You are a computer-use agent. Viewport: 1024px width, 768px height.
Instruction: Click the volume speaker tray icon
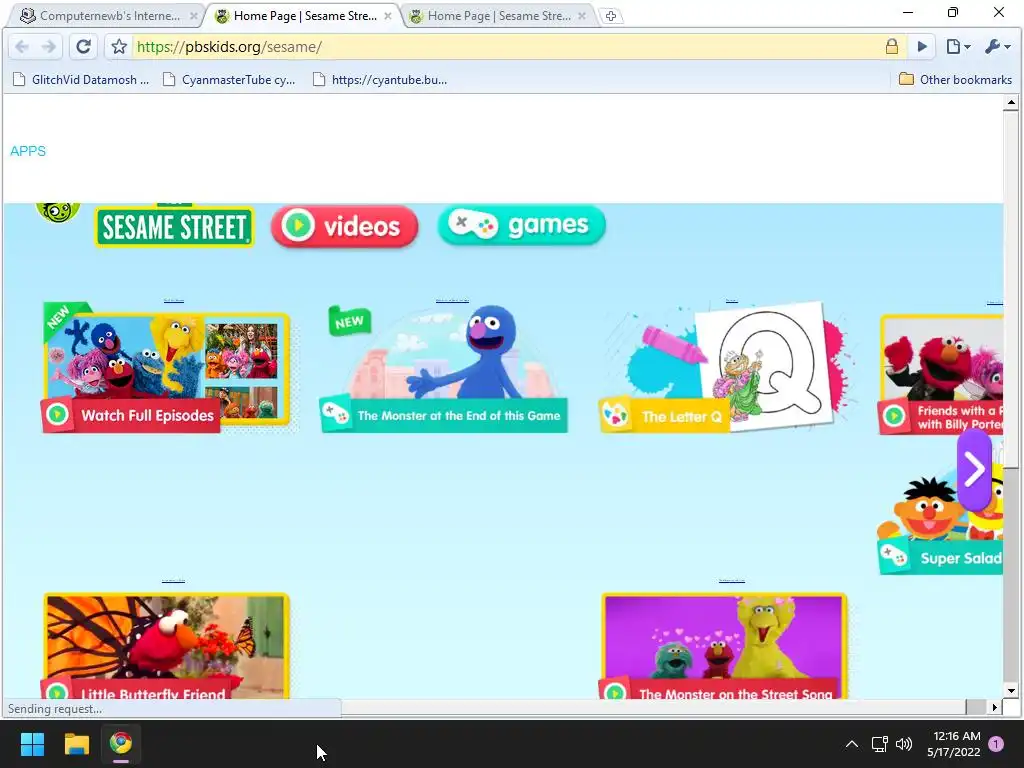904,744
